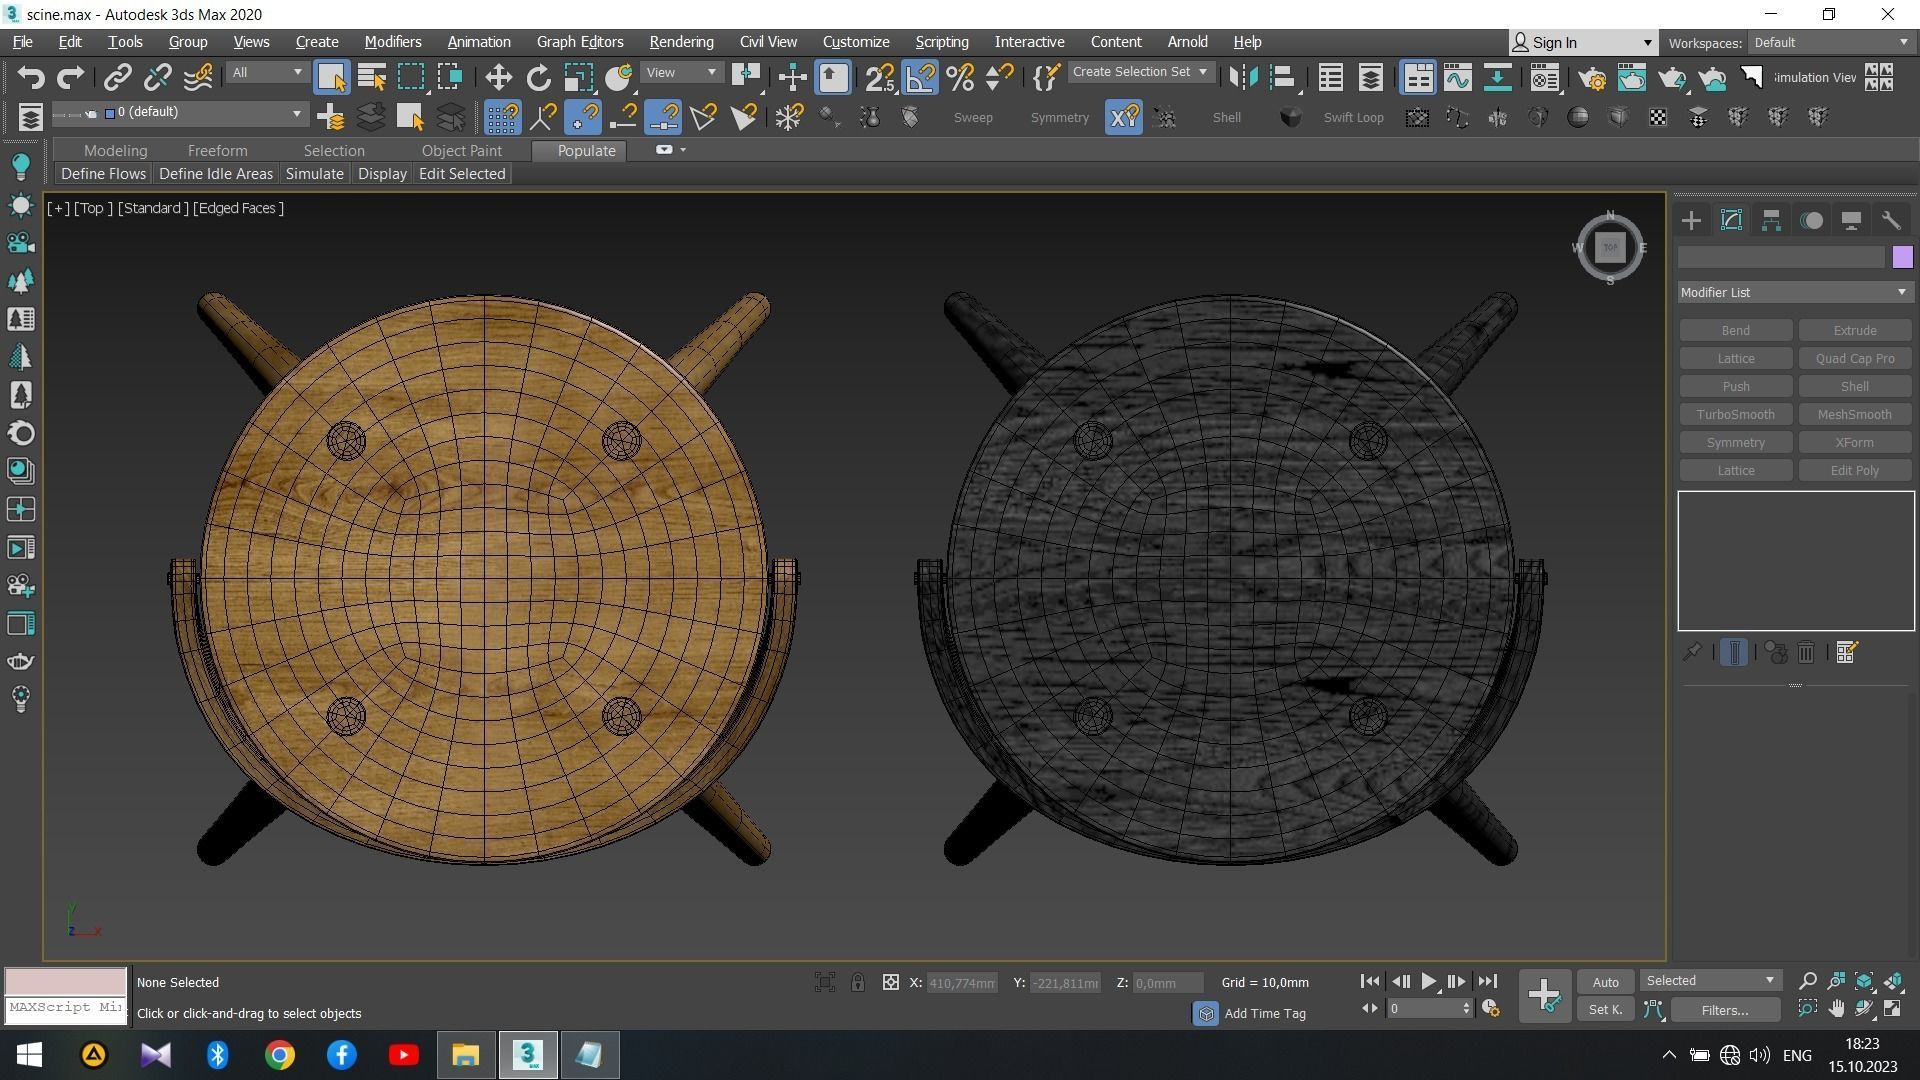Click the TurboSmooth modifier button
1920x1080 pixels.
pos(1735,414)
